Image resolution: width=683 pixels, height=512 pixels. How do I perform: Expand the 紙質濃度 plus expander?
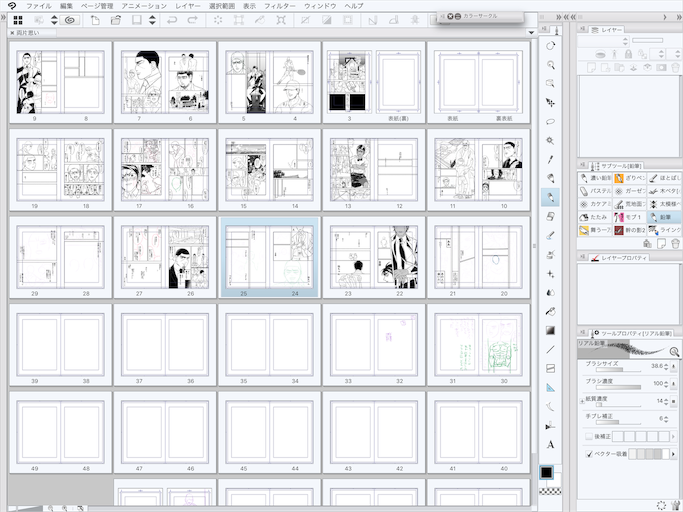click(x=582, y=401)
